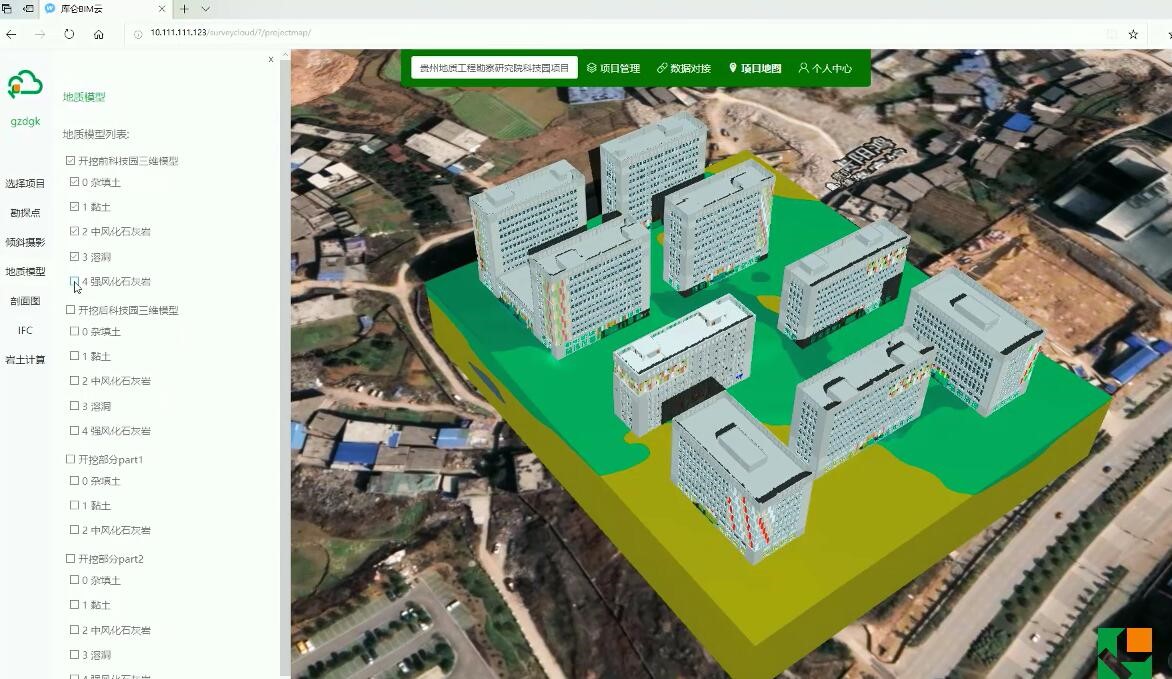Open 个人中心 in the top menu
Viewport: 1172px width, 679px height.
coord(825,68)
